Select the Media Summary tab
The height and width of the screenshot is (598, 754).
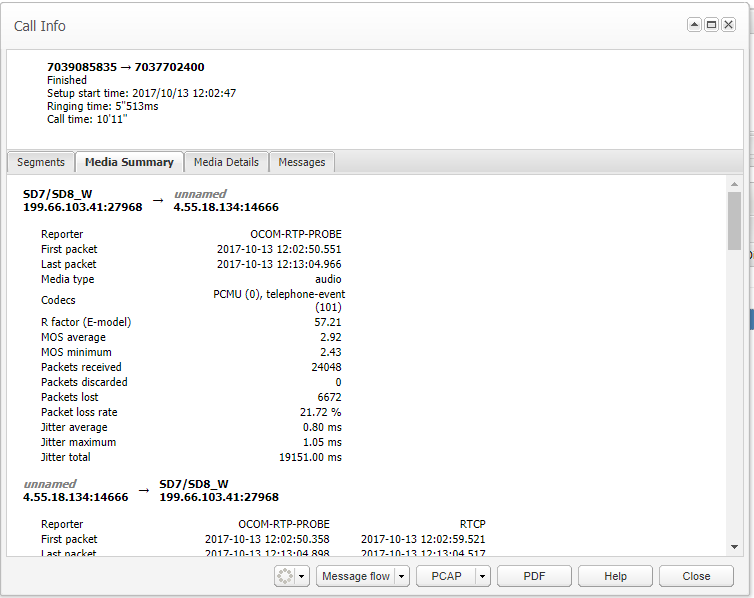(x=129, y=162)
